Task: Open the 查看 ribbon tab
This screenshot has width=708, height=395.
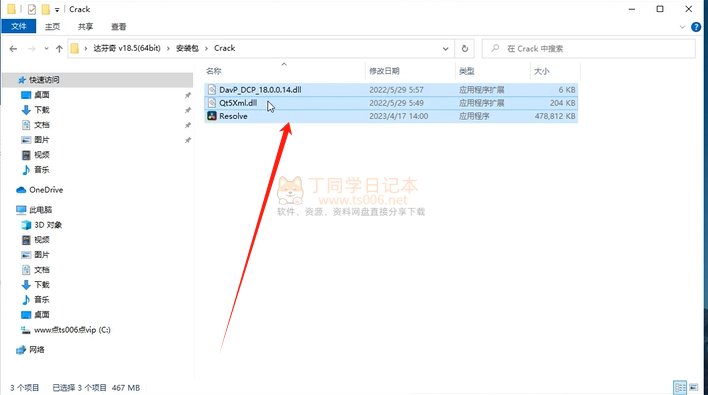Action: [x=119, y=27]
